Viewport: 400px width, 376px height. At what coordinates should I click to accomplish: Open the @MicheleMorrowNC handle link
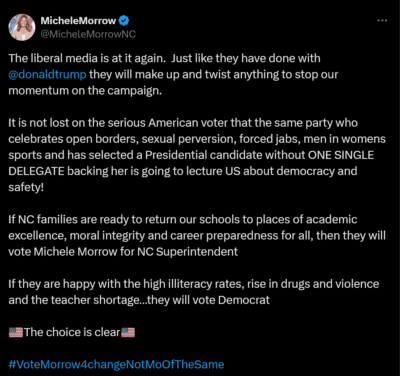tap(88, 34)
